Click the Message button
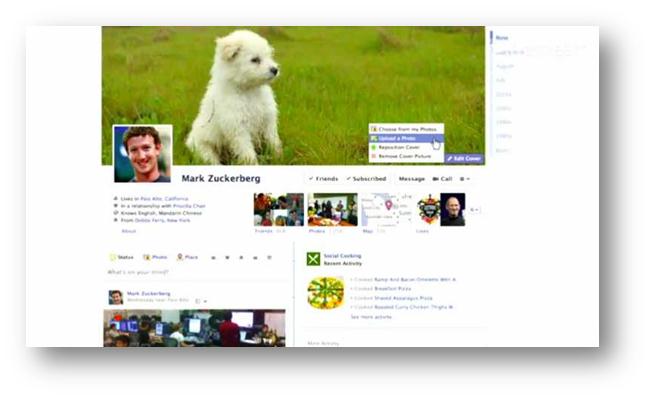The height and width of the screenshot is (399, 651). click(411, 179)
